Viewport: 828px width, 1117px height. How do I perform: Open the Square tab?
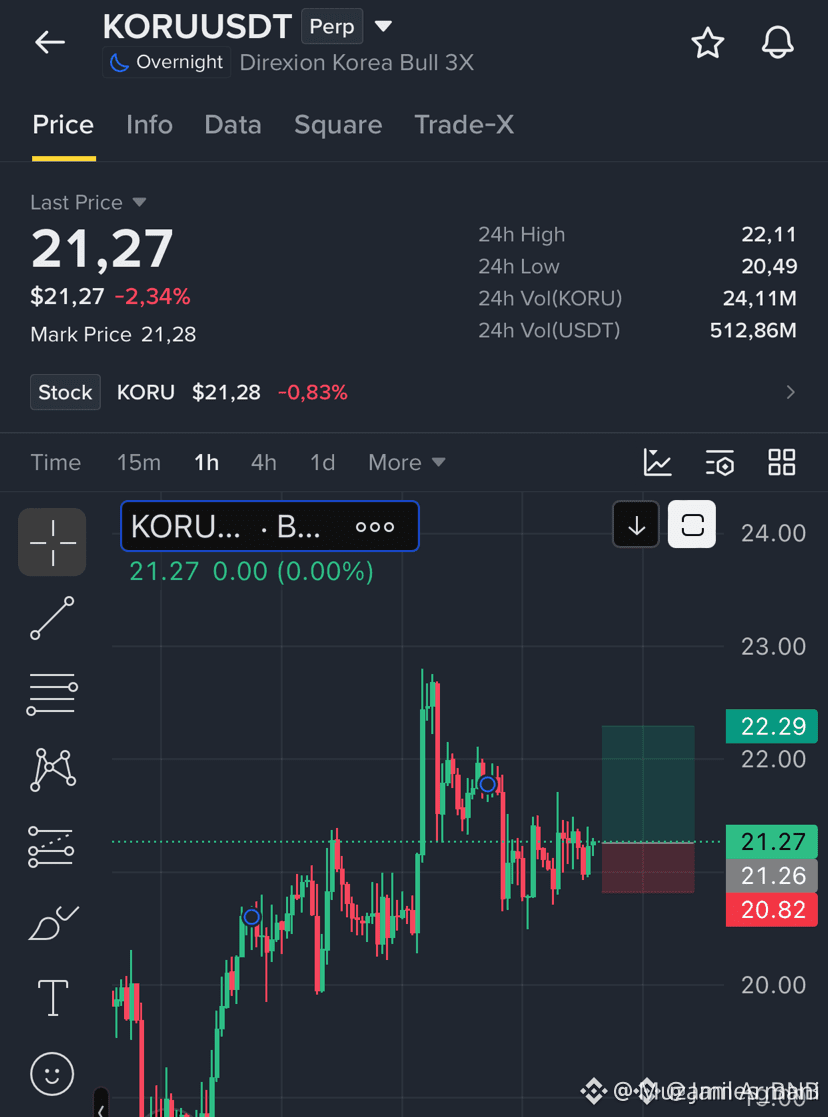pos(338,125)
